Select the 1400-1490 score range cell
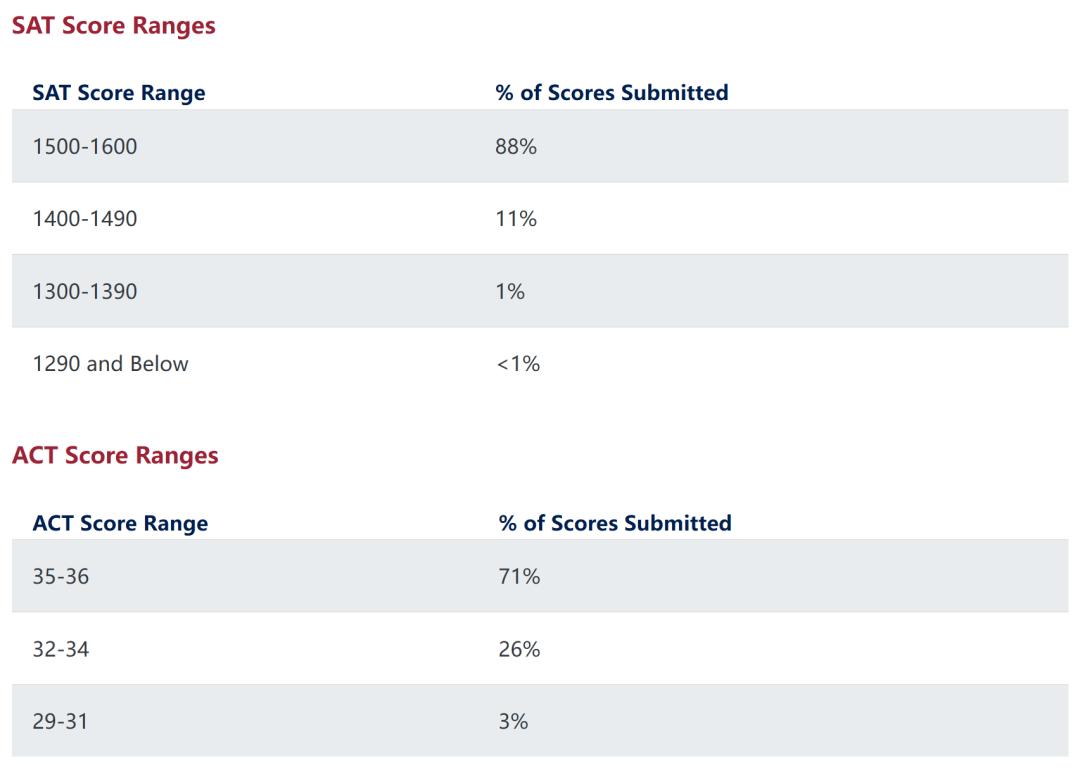This screenshot has height=768, width=1080. pos(85,219)
